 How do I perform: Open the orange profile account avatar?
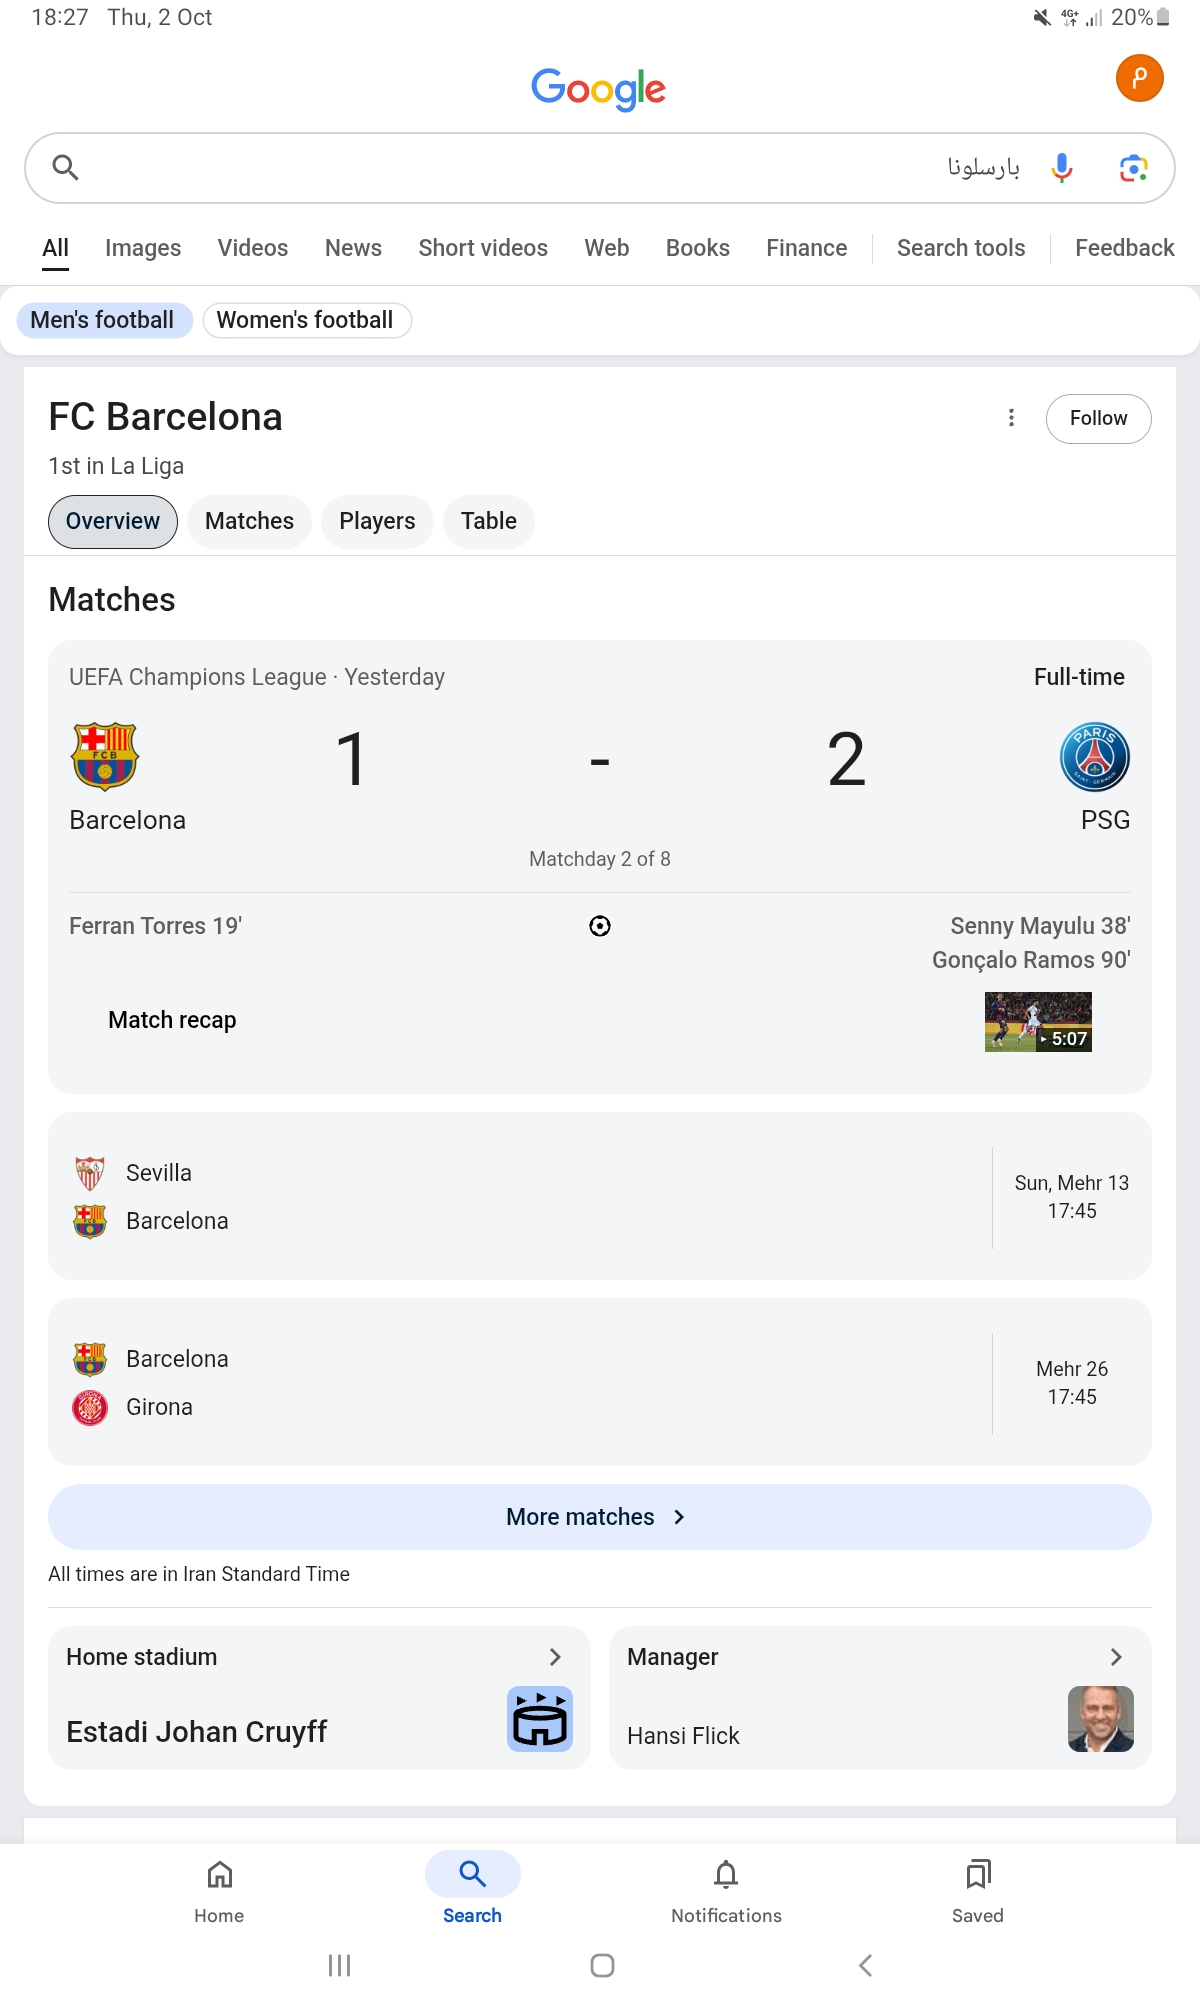1139,78
